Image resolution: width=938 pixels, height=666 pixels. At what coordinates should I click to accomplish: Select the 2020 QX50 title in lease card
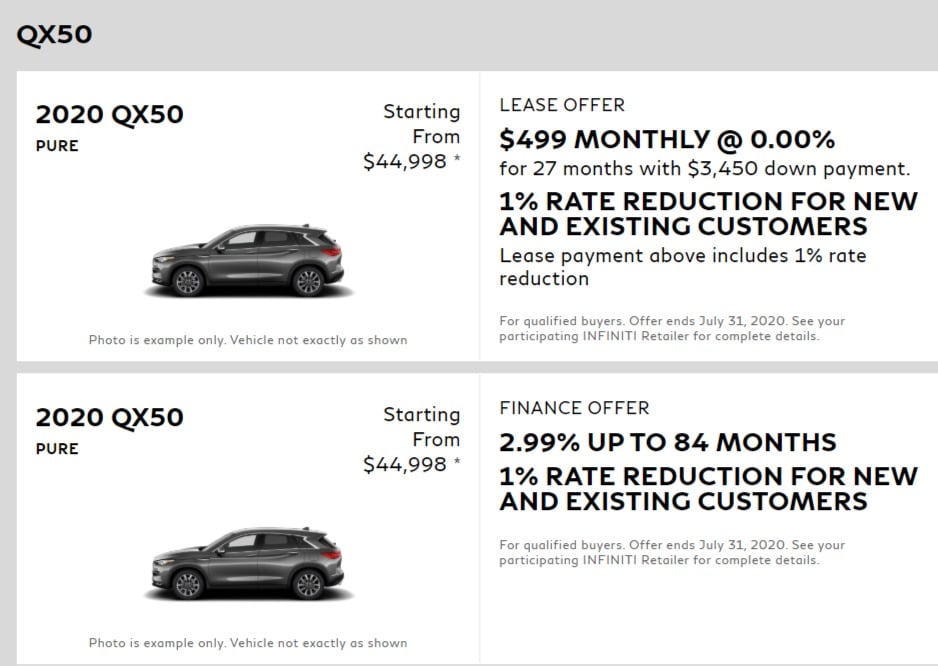click(109, 114)
